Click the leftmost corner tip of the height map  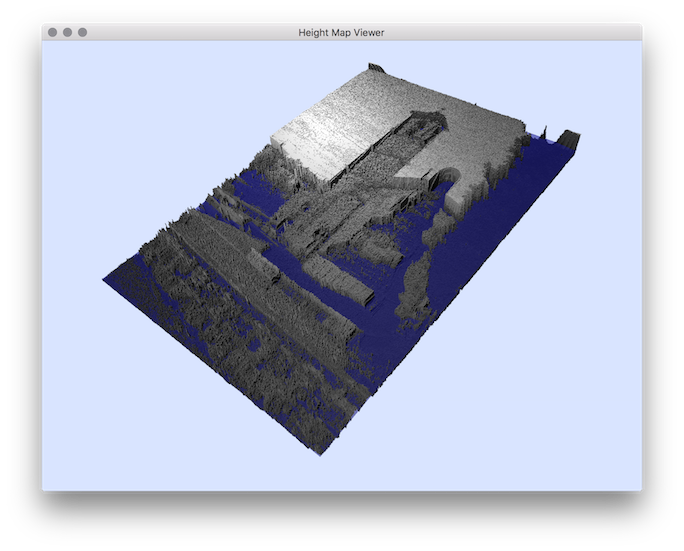point(105,279)
